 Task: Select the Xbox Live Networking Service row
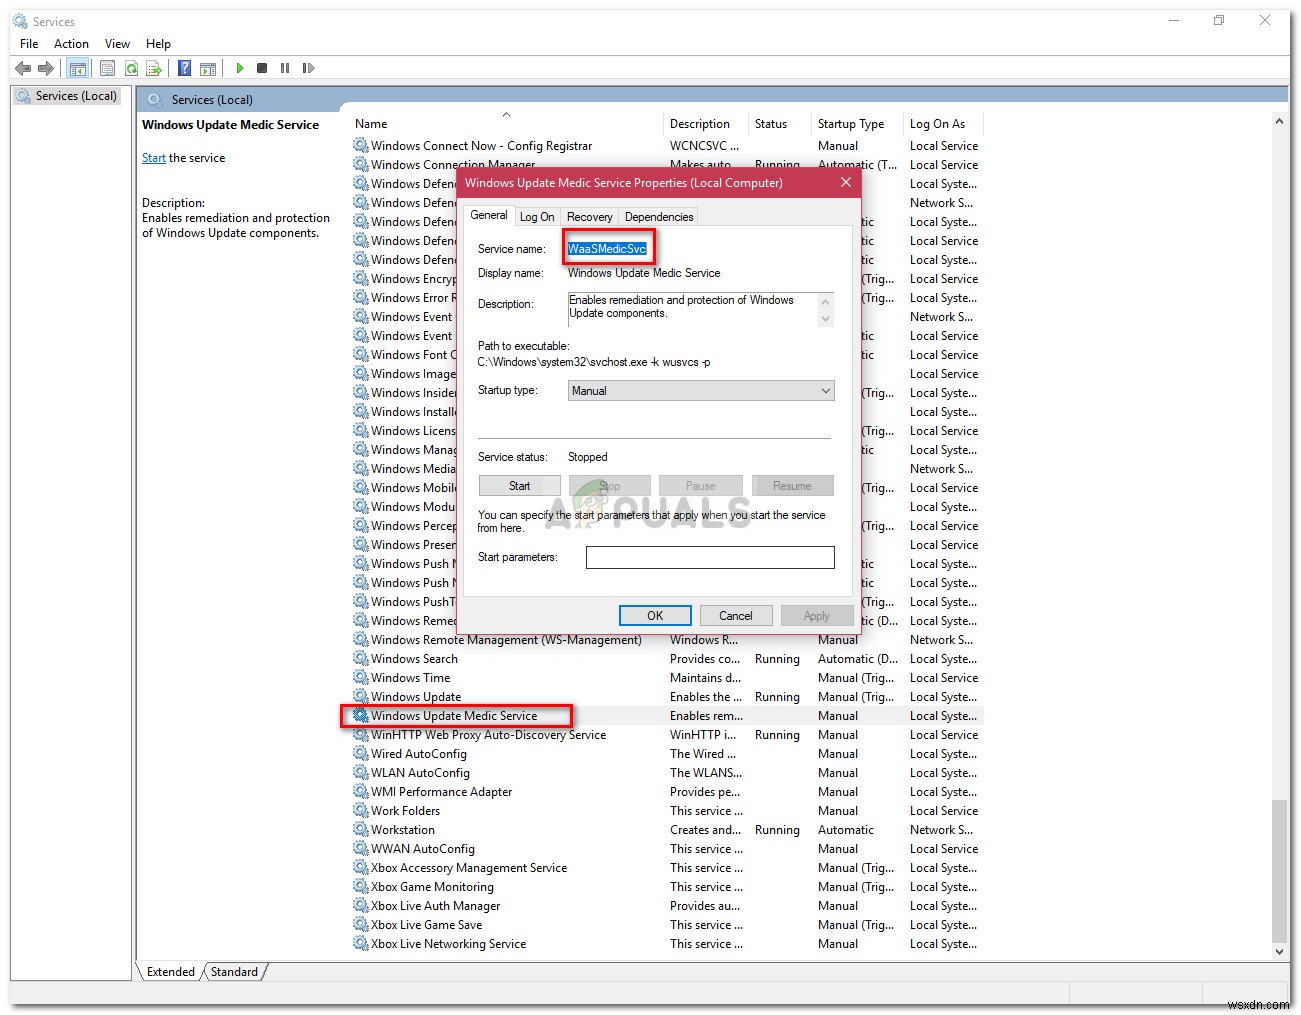pyautogui.click(x=667, y=944)
